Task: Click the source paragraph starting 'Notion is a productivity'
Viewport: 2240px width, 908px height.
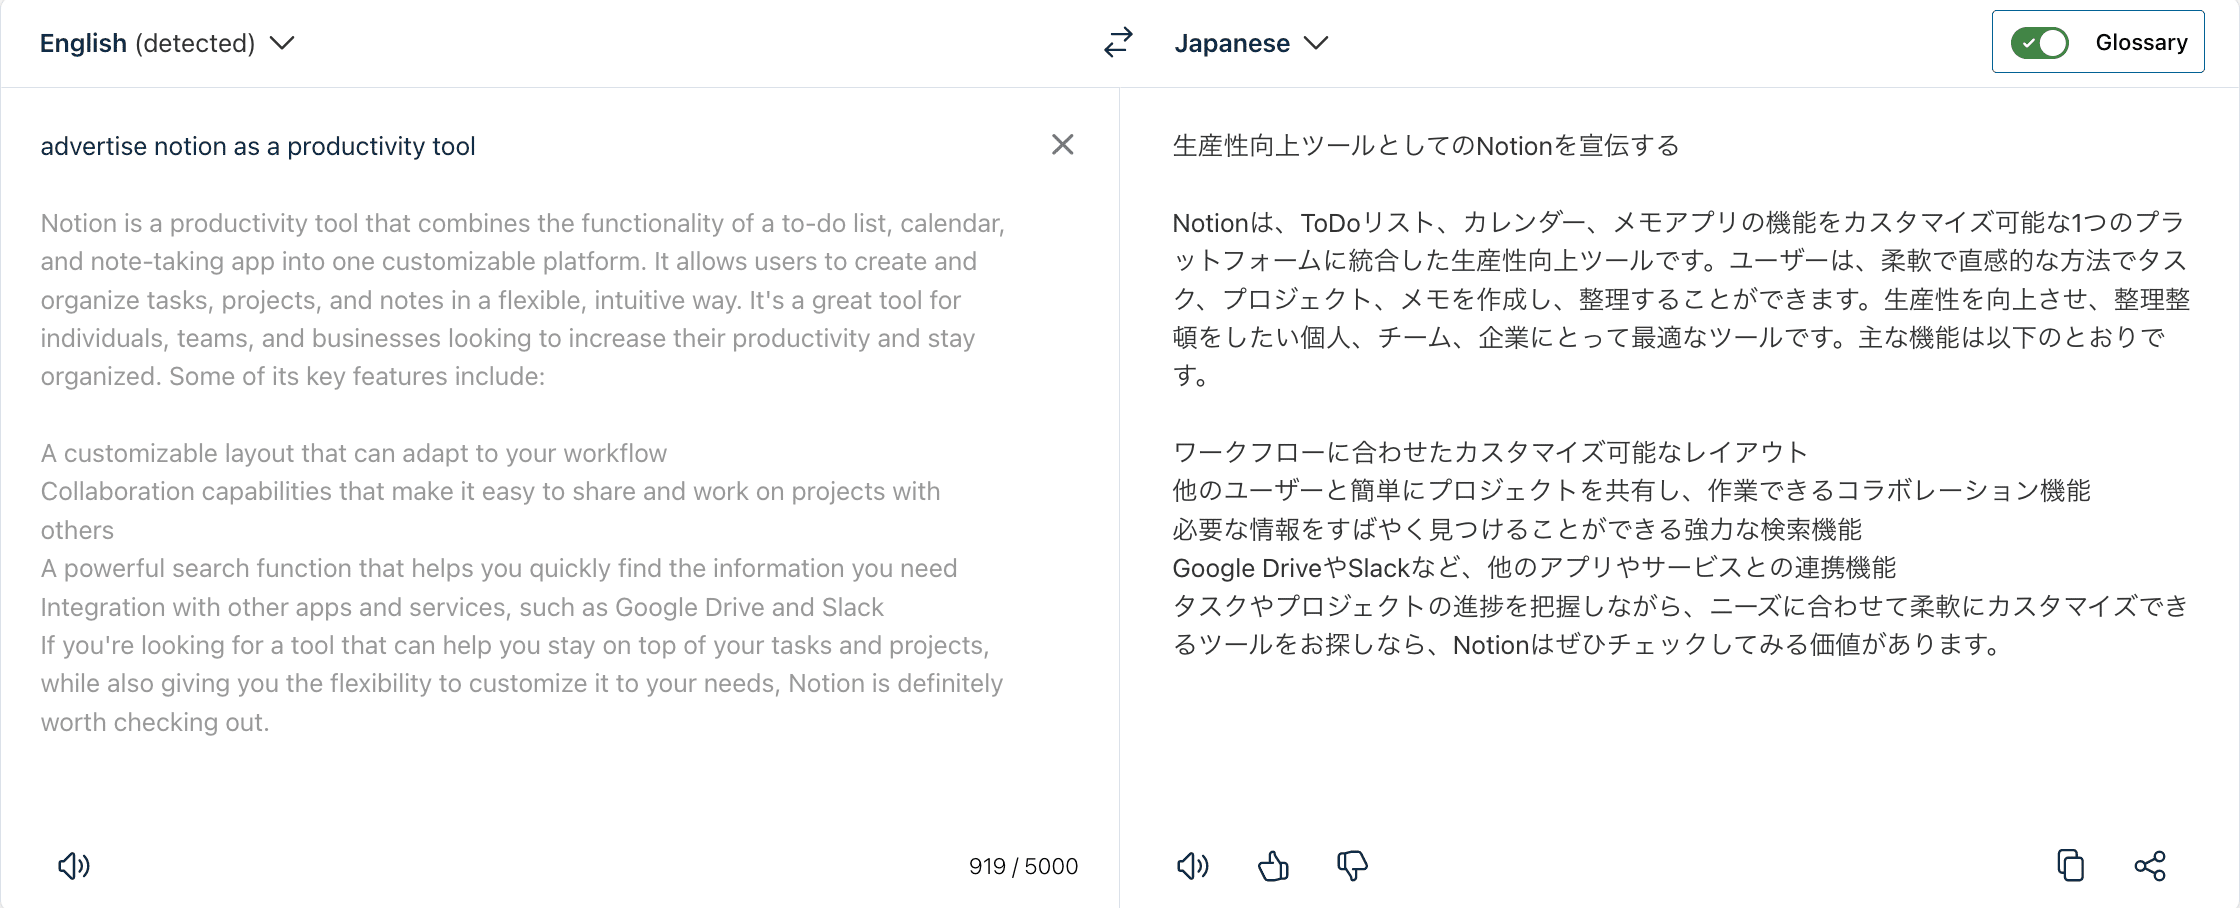Action: click(x=520, y=300)
